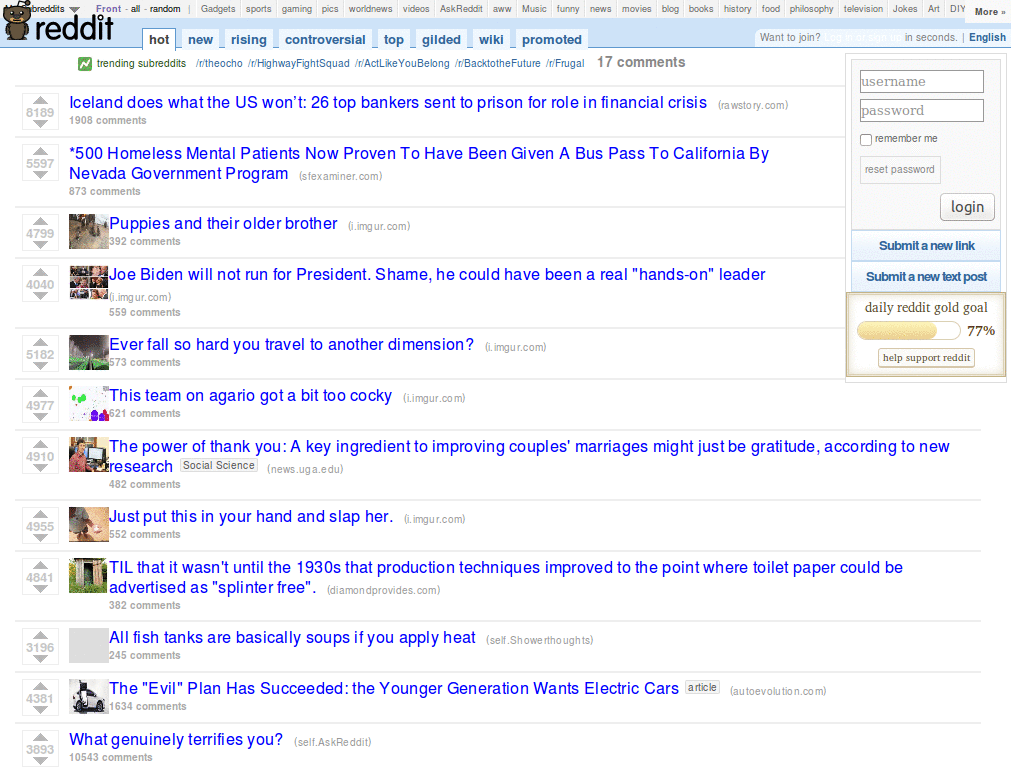Click the random subreddit link
Image resolution: width=1024 pixels, height=768 pixels.
(165, 9)
